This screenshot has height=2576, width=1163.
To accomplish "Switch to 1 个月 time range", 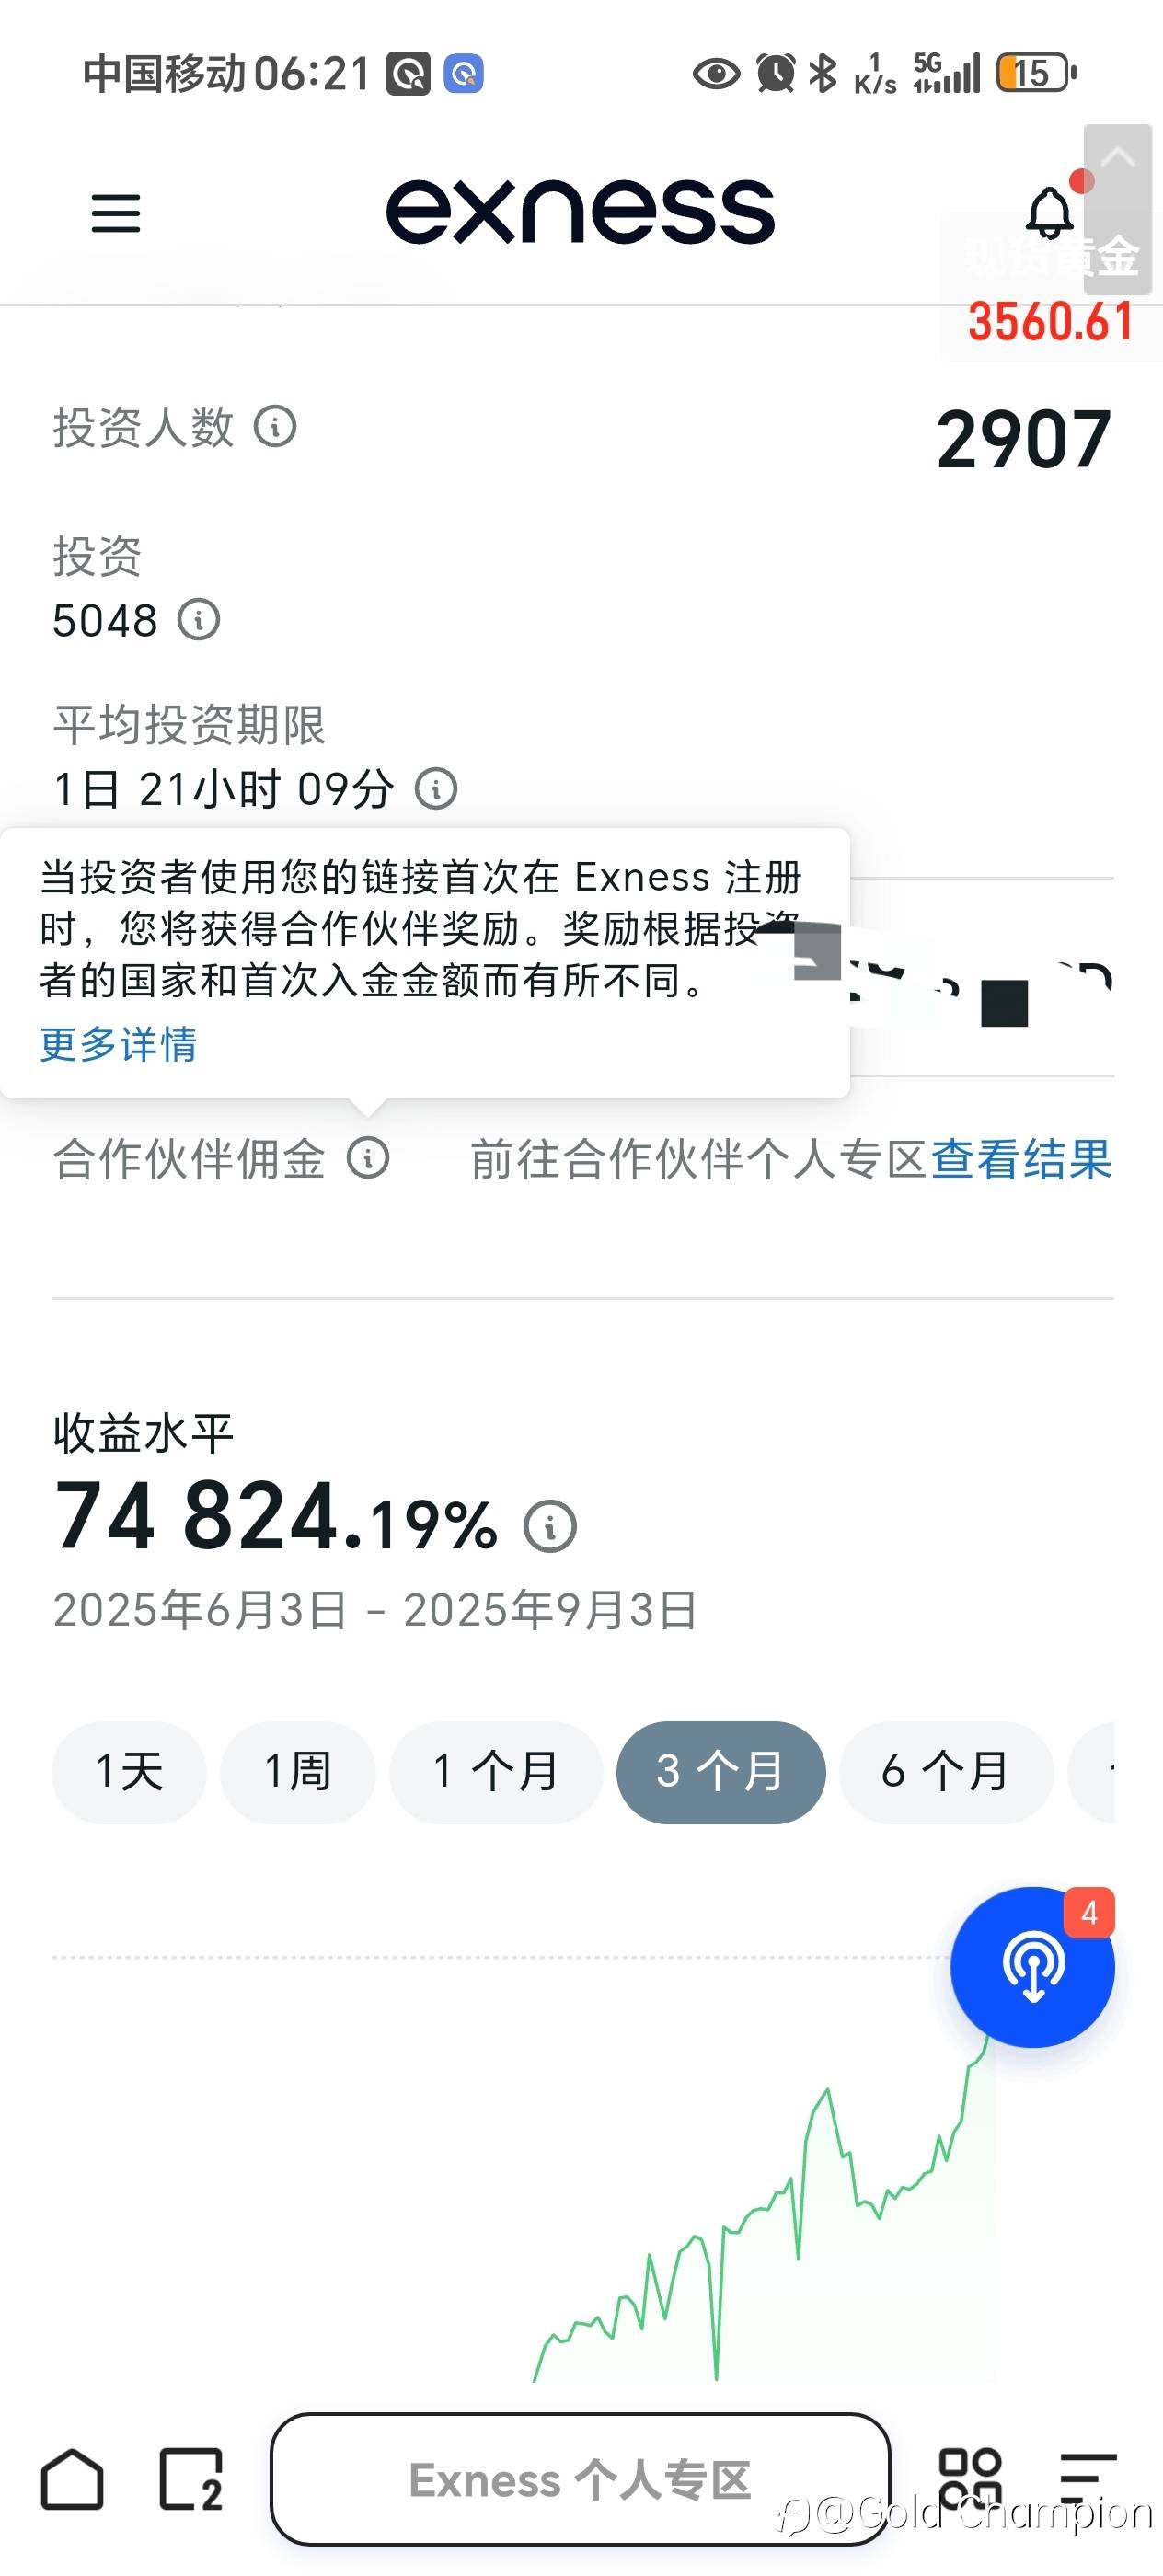I will point(495,1772).
